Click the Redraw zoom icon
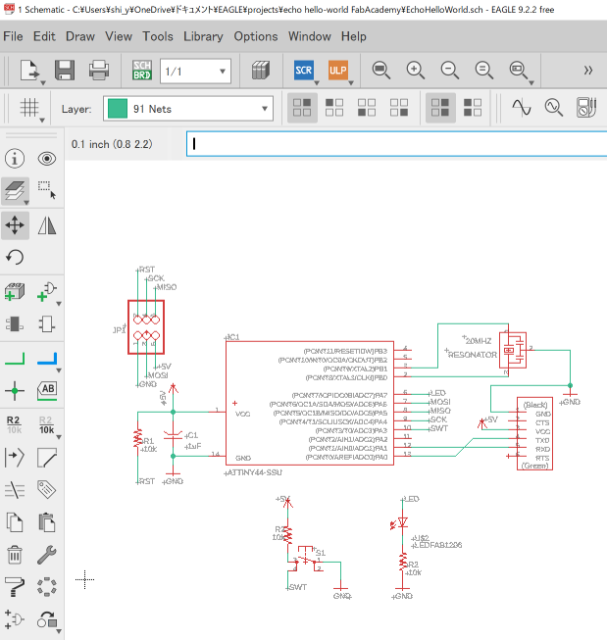Viewport: 607px width, 640px height. coord(484,70)
